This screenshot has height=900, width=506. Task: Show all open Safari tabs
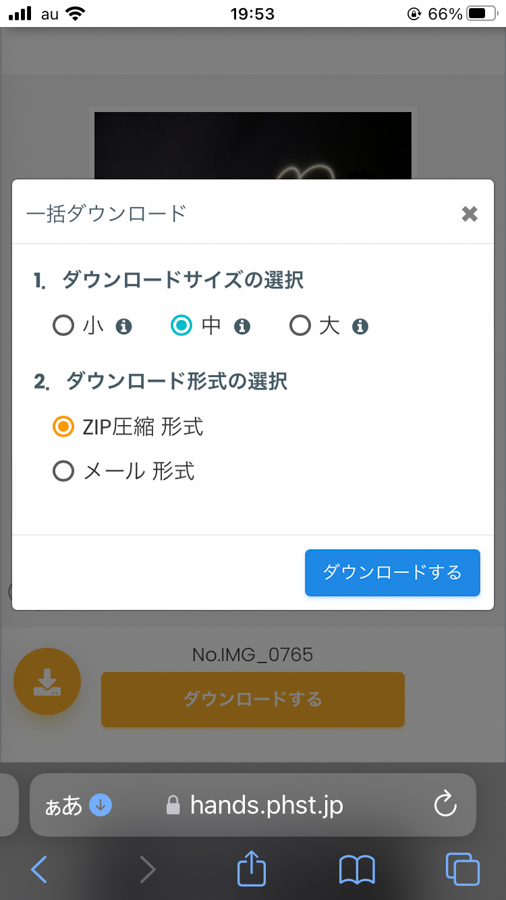pos(462,869)
